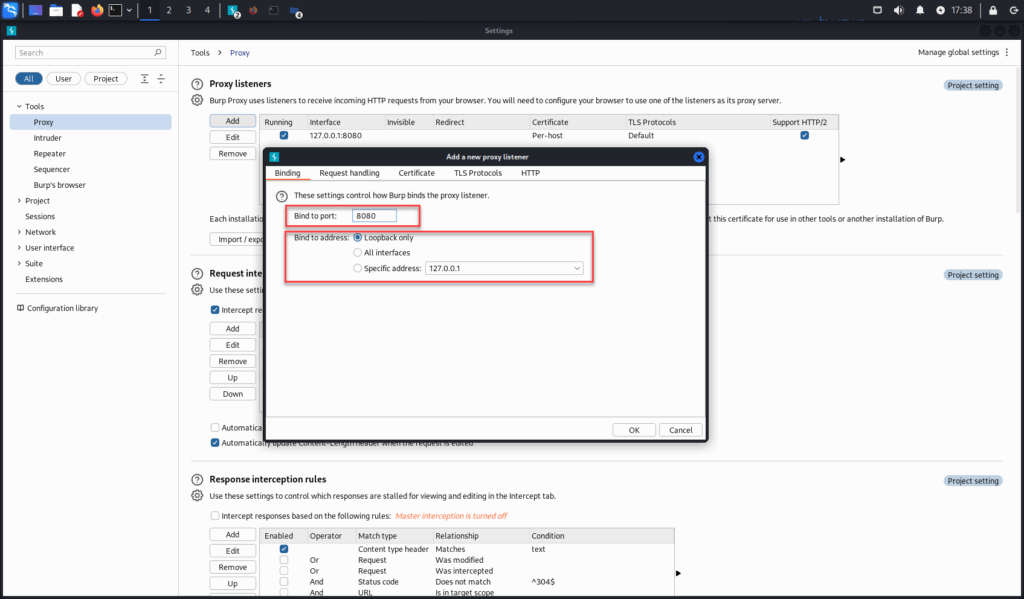Viewport: 1024px width, 599px height.
Task: Select the Loopback only radio button
Action: 357,237
